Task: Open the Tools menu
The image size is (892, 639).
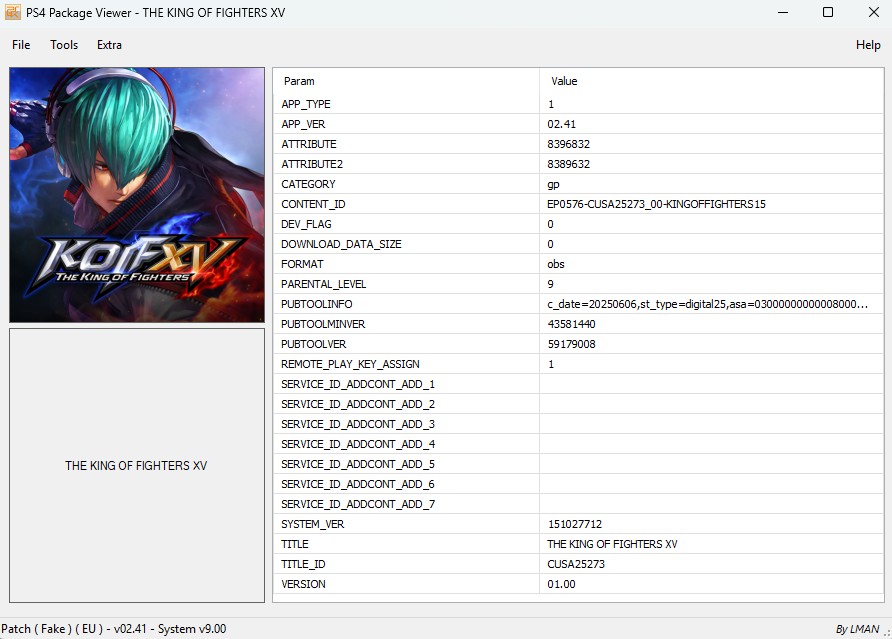Action: 64,45
